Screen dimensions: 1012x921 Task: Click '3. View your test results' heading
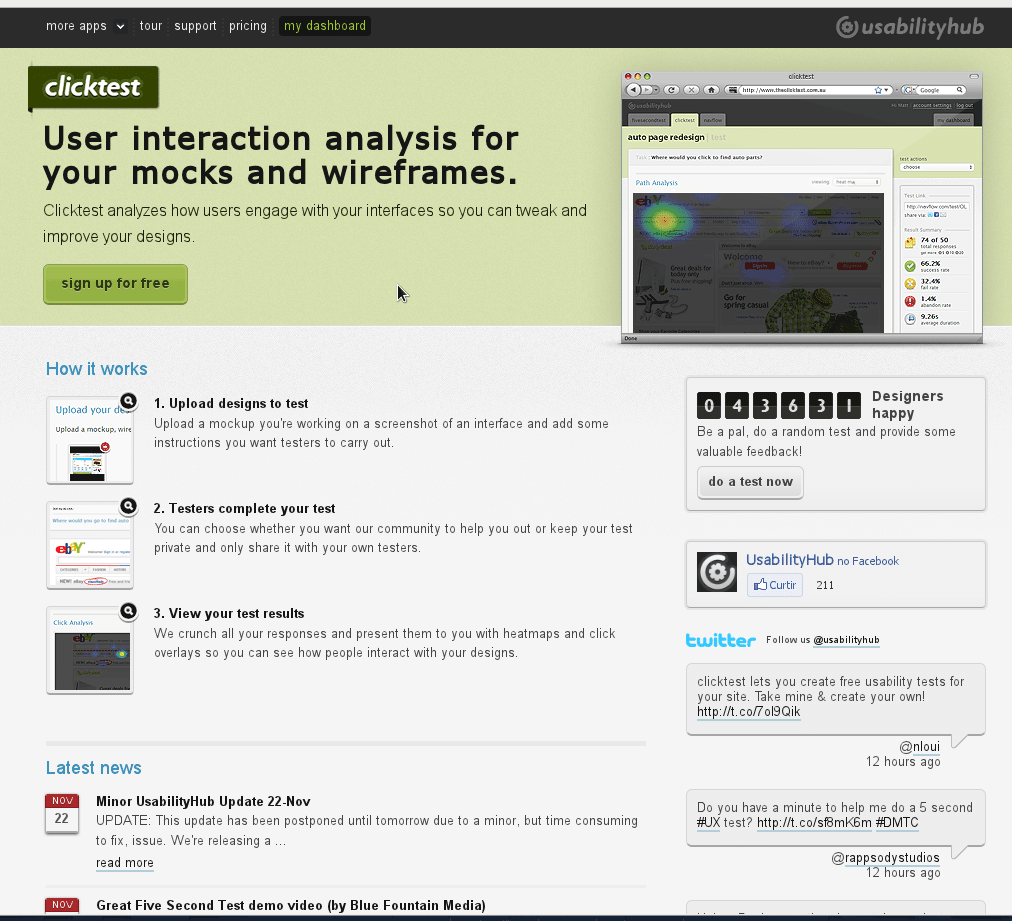229,613
